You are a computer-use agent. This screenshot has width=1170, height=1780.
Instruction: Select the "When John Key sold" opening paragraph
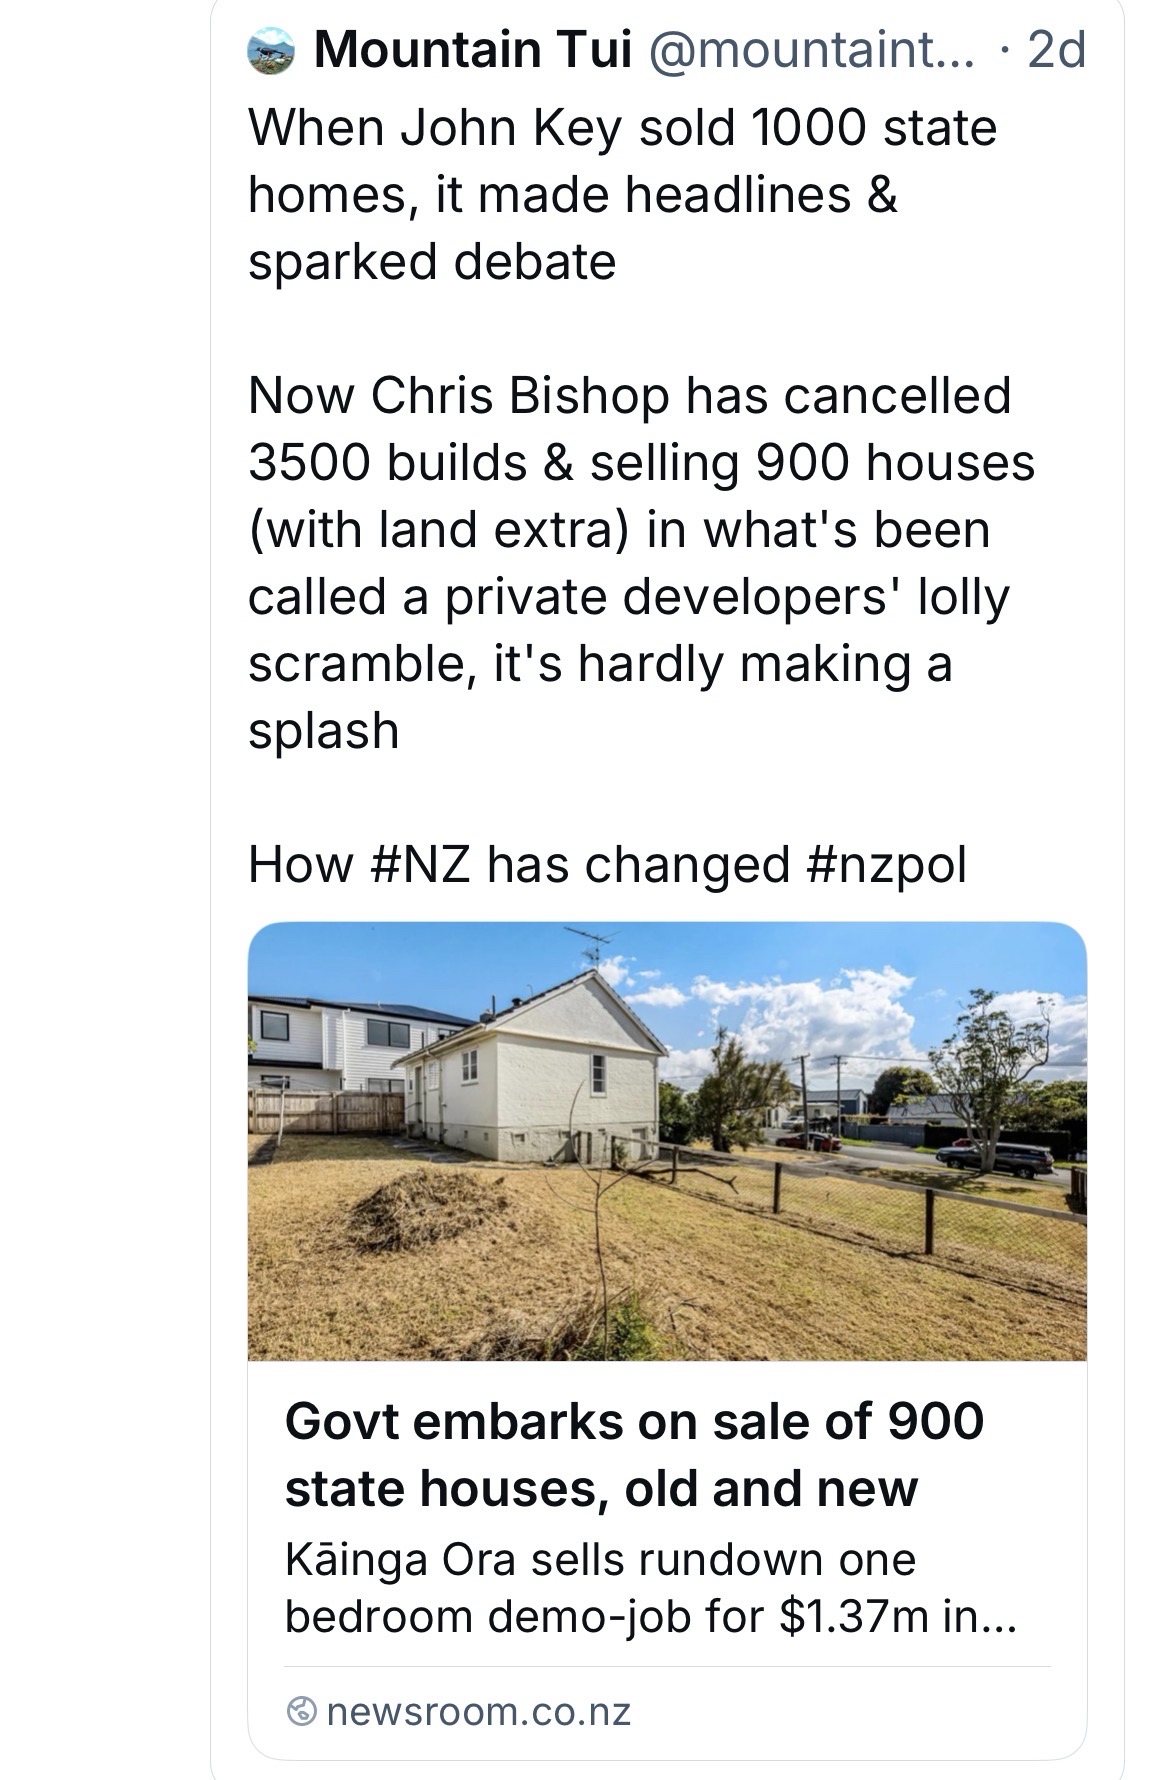coord(622,195)
